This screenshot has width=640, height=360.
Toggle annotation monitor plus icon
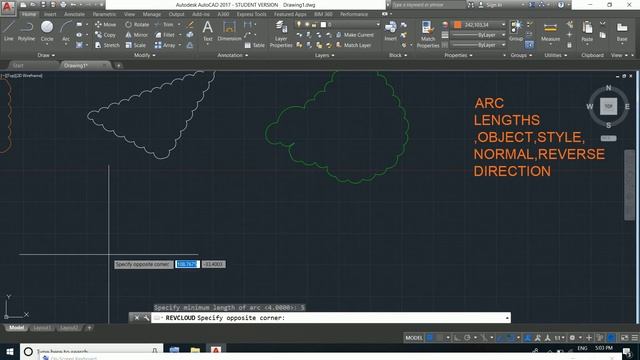pos(589,338)
